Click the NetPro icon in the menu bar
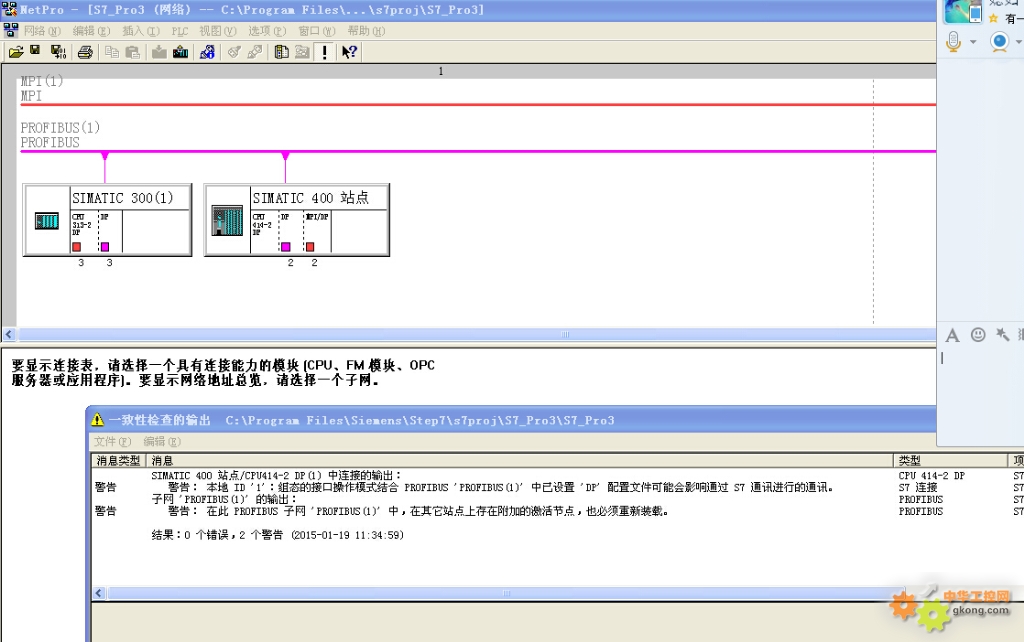The height and width of the screenshot is (642, 1024). click(10, 30)
